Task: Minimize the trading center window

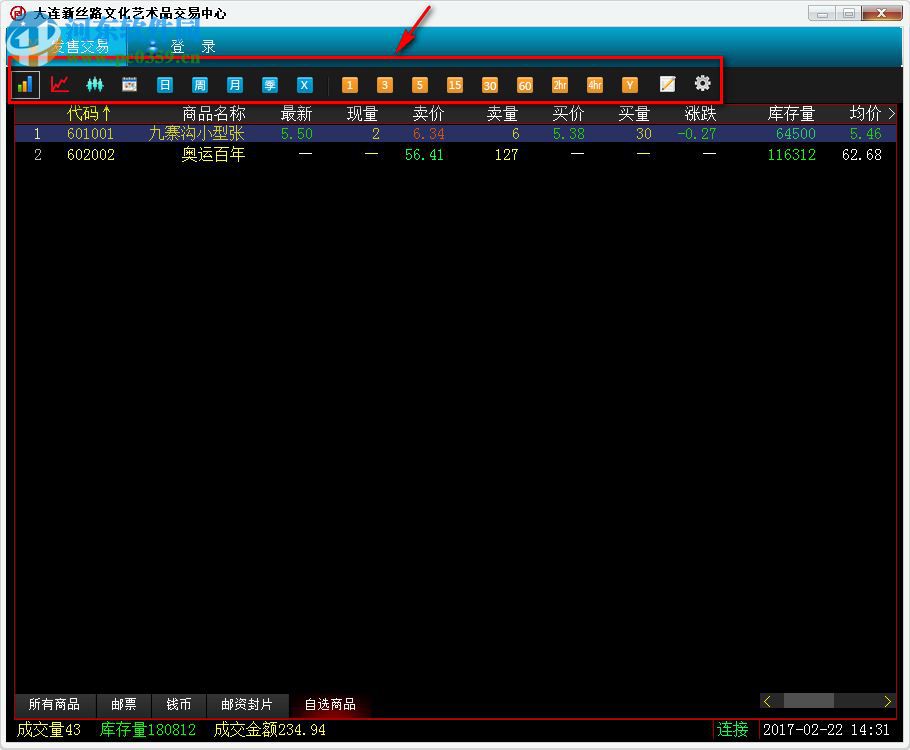Action: pyautogui.click(x=822, y=13)
